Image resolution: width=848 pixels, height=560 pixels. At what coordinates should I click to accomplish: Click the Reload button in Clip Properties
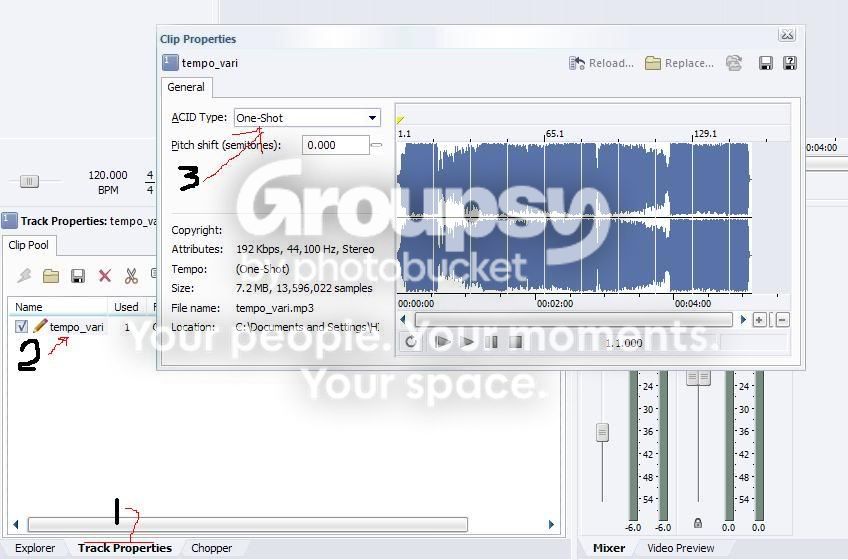tap(601, 63)
